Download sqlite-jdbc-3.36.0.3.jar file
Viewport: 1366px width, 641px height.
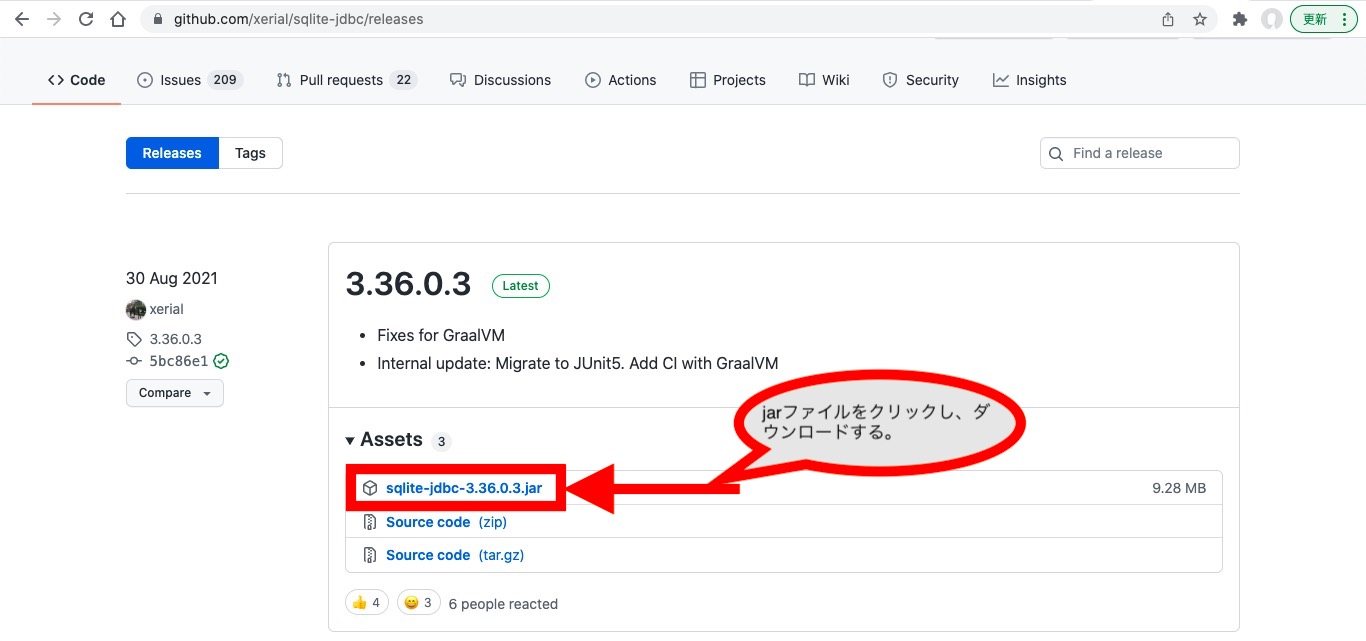(x=463, y=488)
